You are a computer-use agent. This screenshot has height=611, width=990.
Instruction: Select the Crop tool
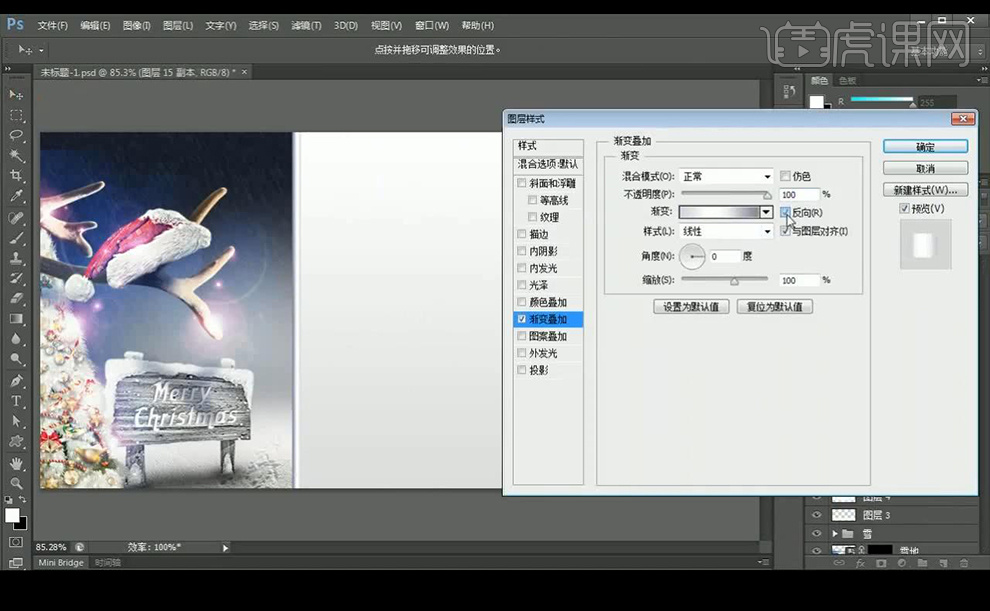pyautogui.click(x=16, y=176)
